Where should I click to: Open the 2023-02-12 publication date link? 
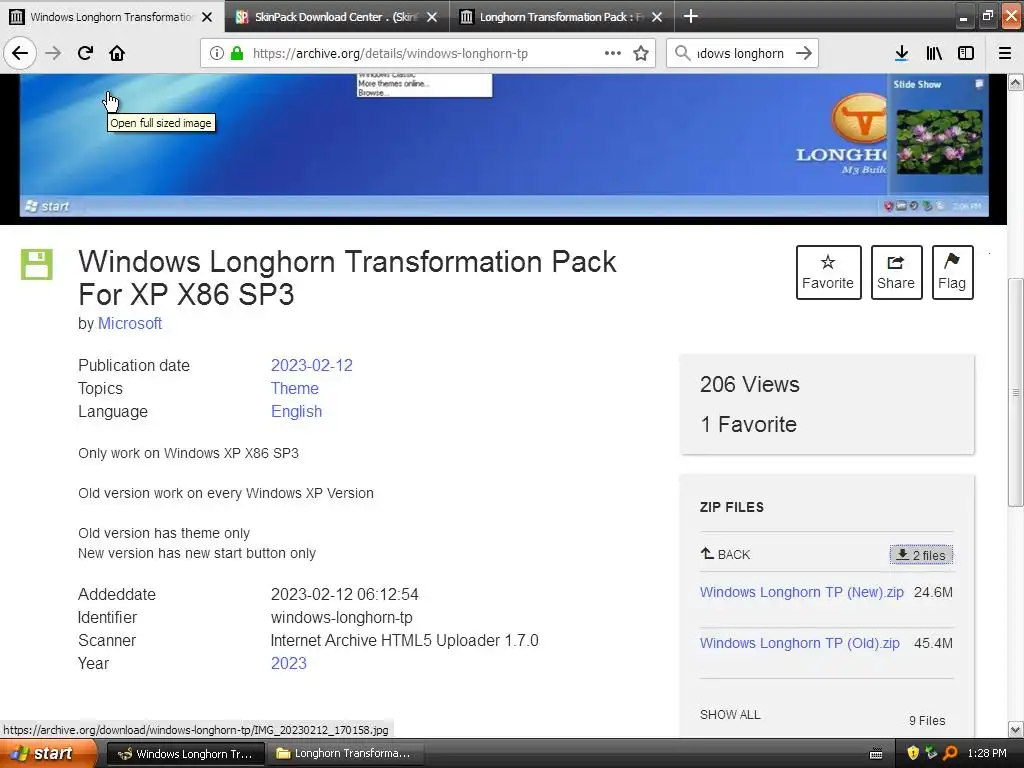[x=312, y=365]
